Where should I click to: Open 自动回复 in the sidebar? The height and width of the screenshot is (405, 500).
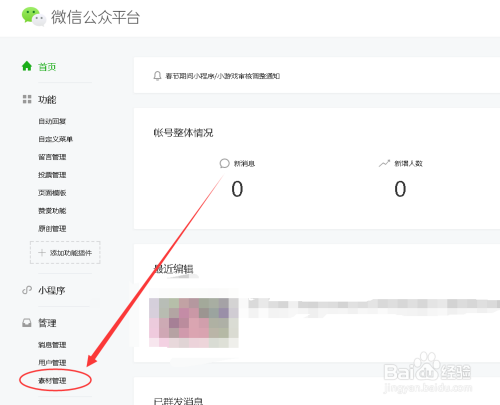tap(52, 121)
